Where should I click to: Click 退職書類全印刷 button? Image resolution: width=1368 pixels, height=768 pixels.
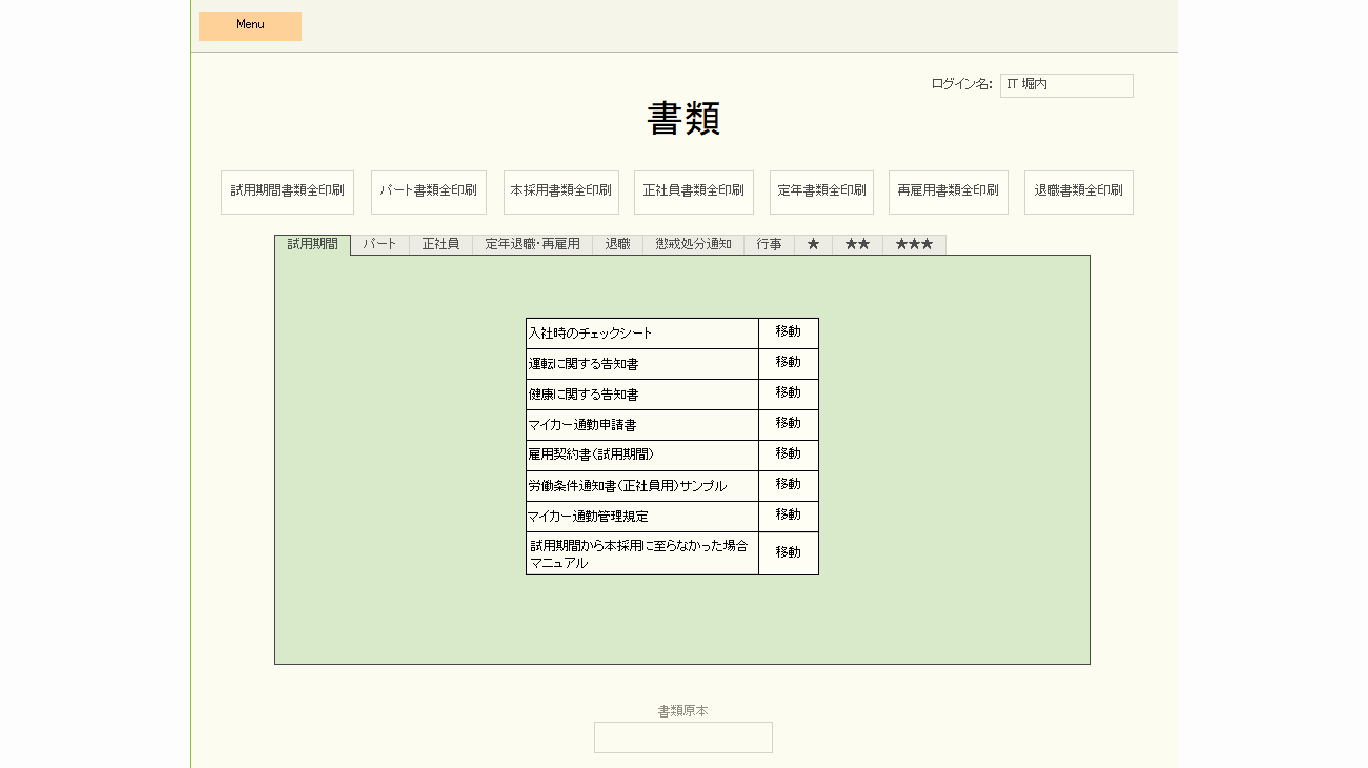point(1079,192)
